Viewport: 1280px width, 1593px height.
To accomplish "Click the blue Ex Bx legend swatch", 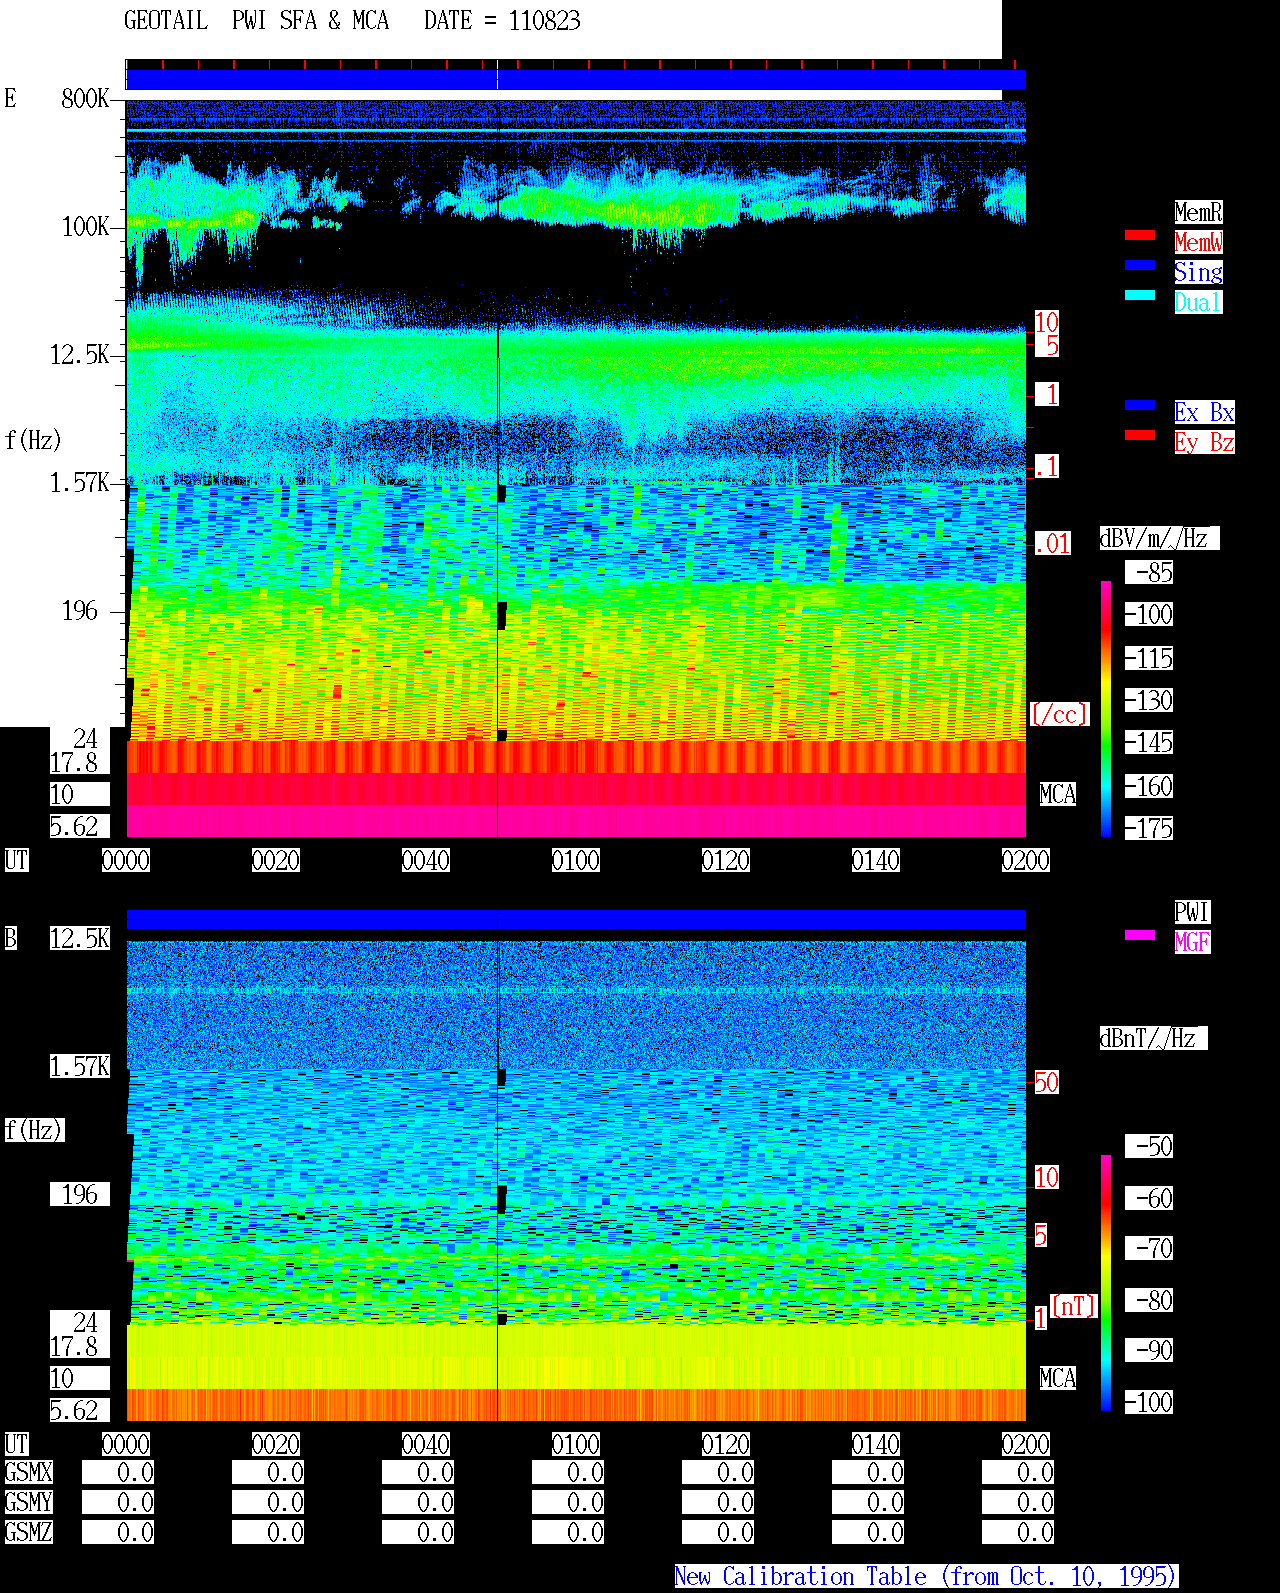I will (x=1140, y=405).
